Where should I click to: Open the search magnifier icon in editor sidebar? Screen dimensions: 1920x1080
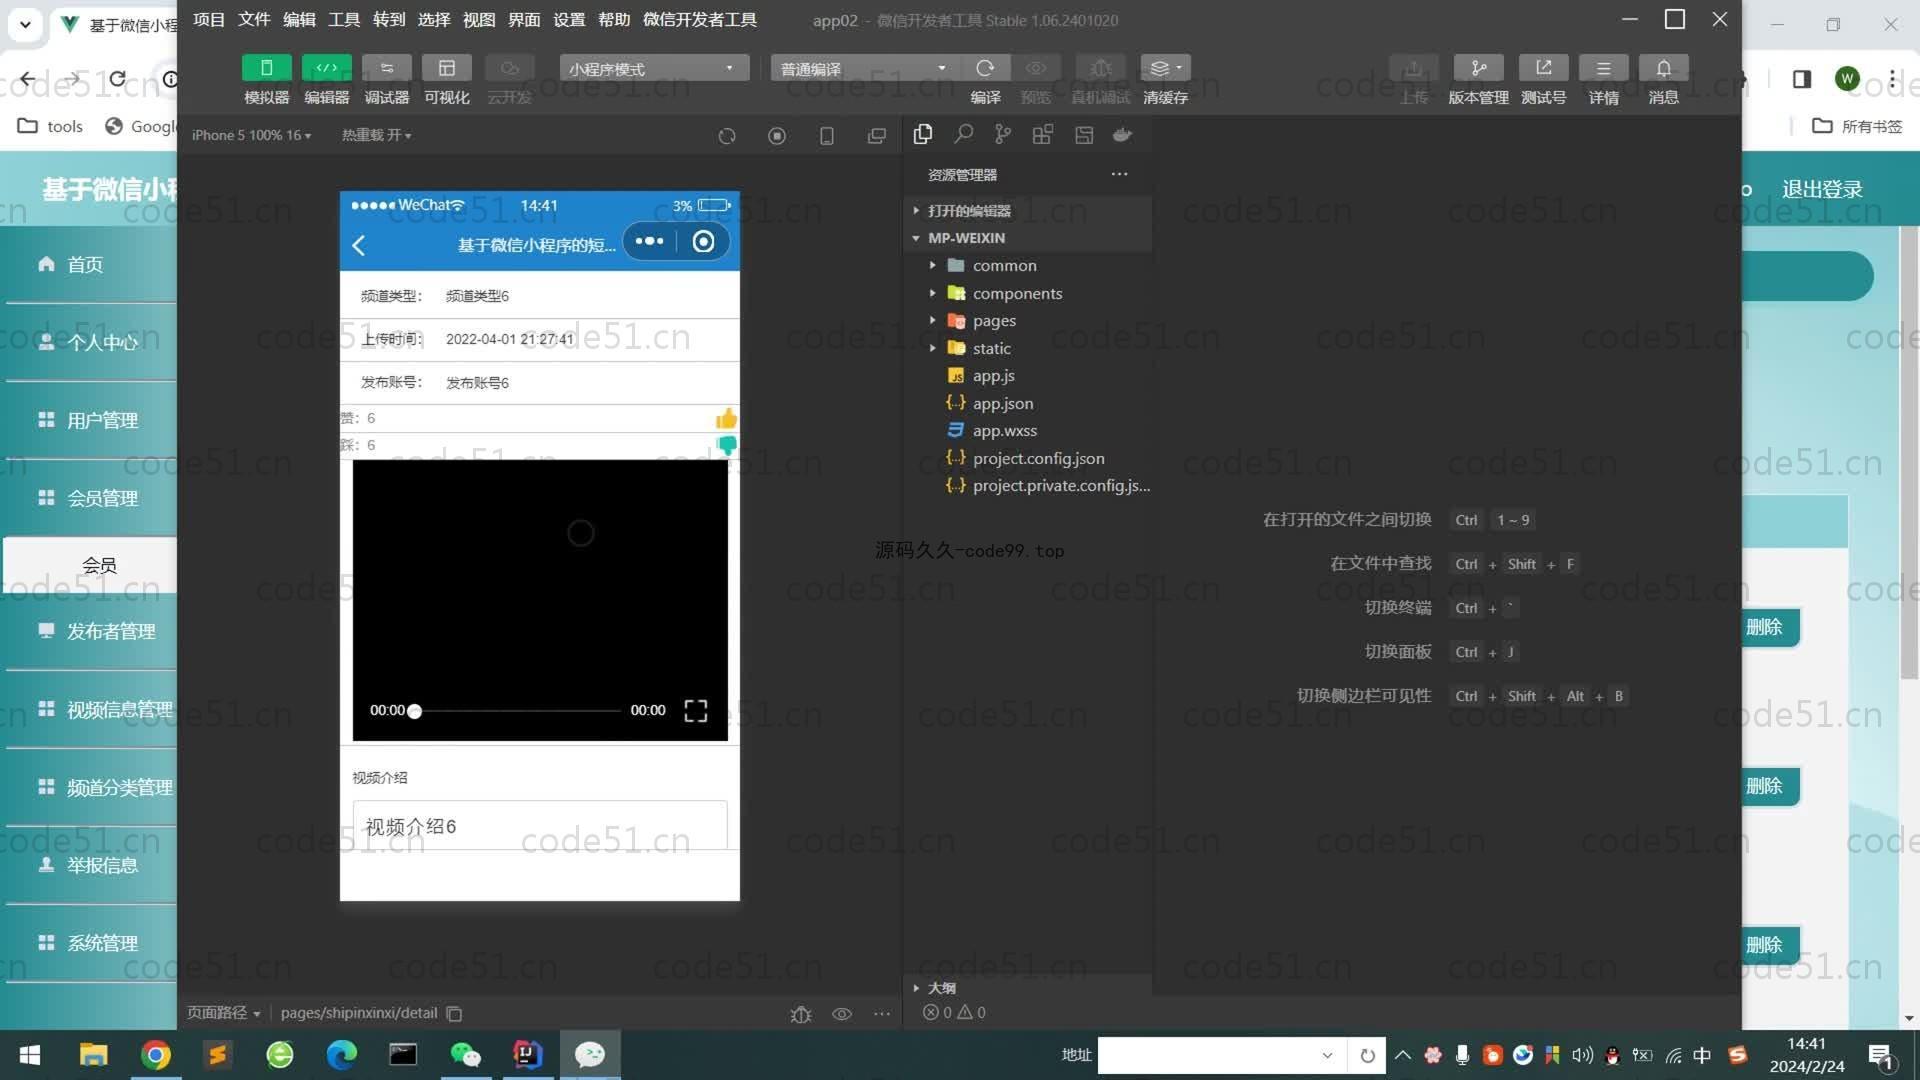963,134
